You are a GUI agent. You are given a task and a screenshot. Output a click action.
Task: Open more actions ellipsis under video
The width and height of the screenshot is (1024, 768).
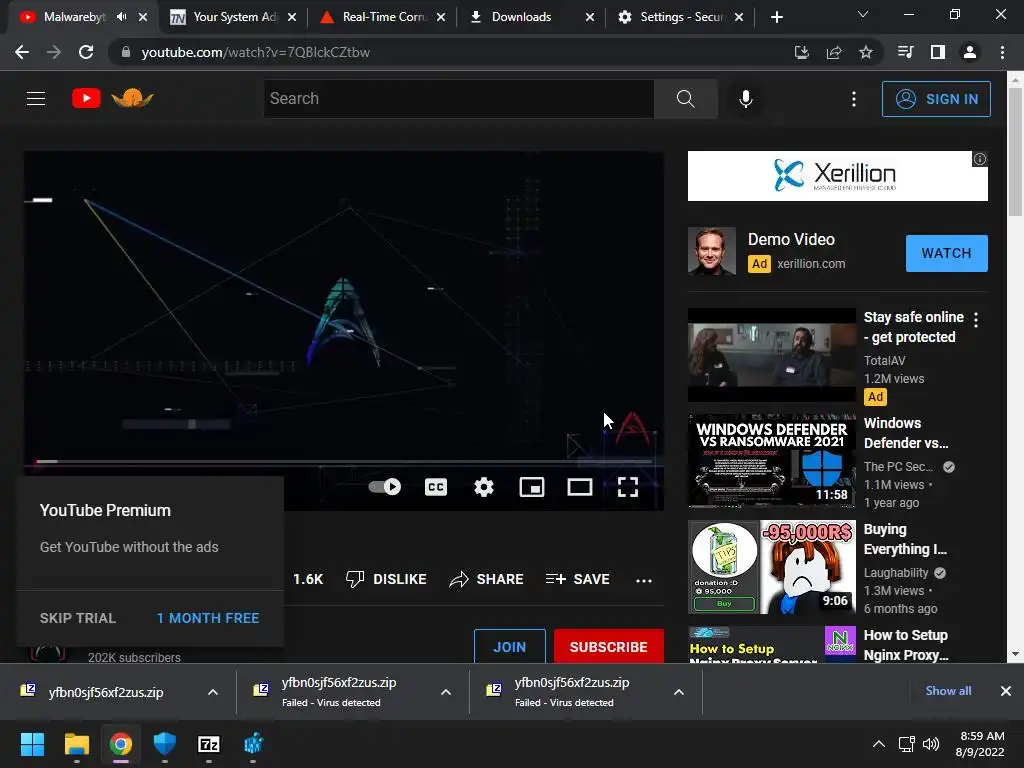tap(644, 581)
